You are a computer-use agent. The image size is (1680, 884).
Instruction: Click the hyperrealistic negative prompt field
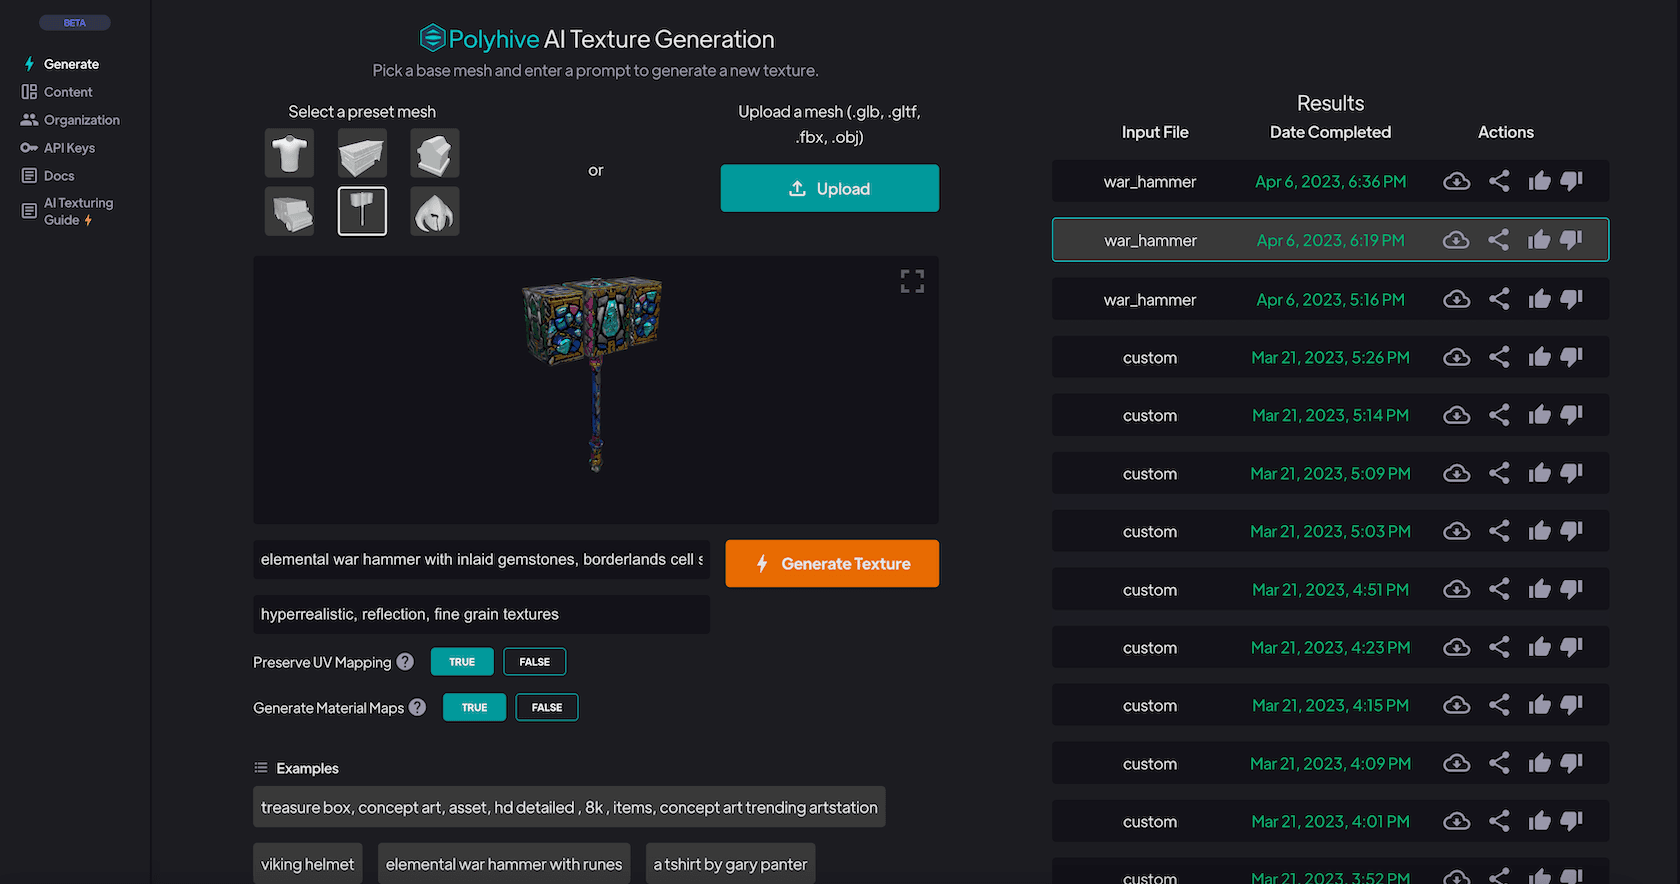[481, 614]
